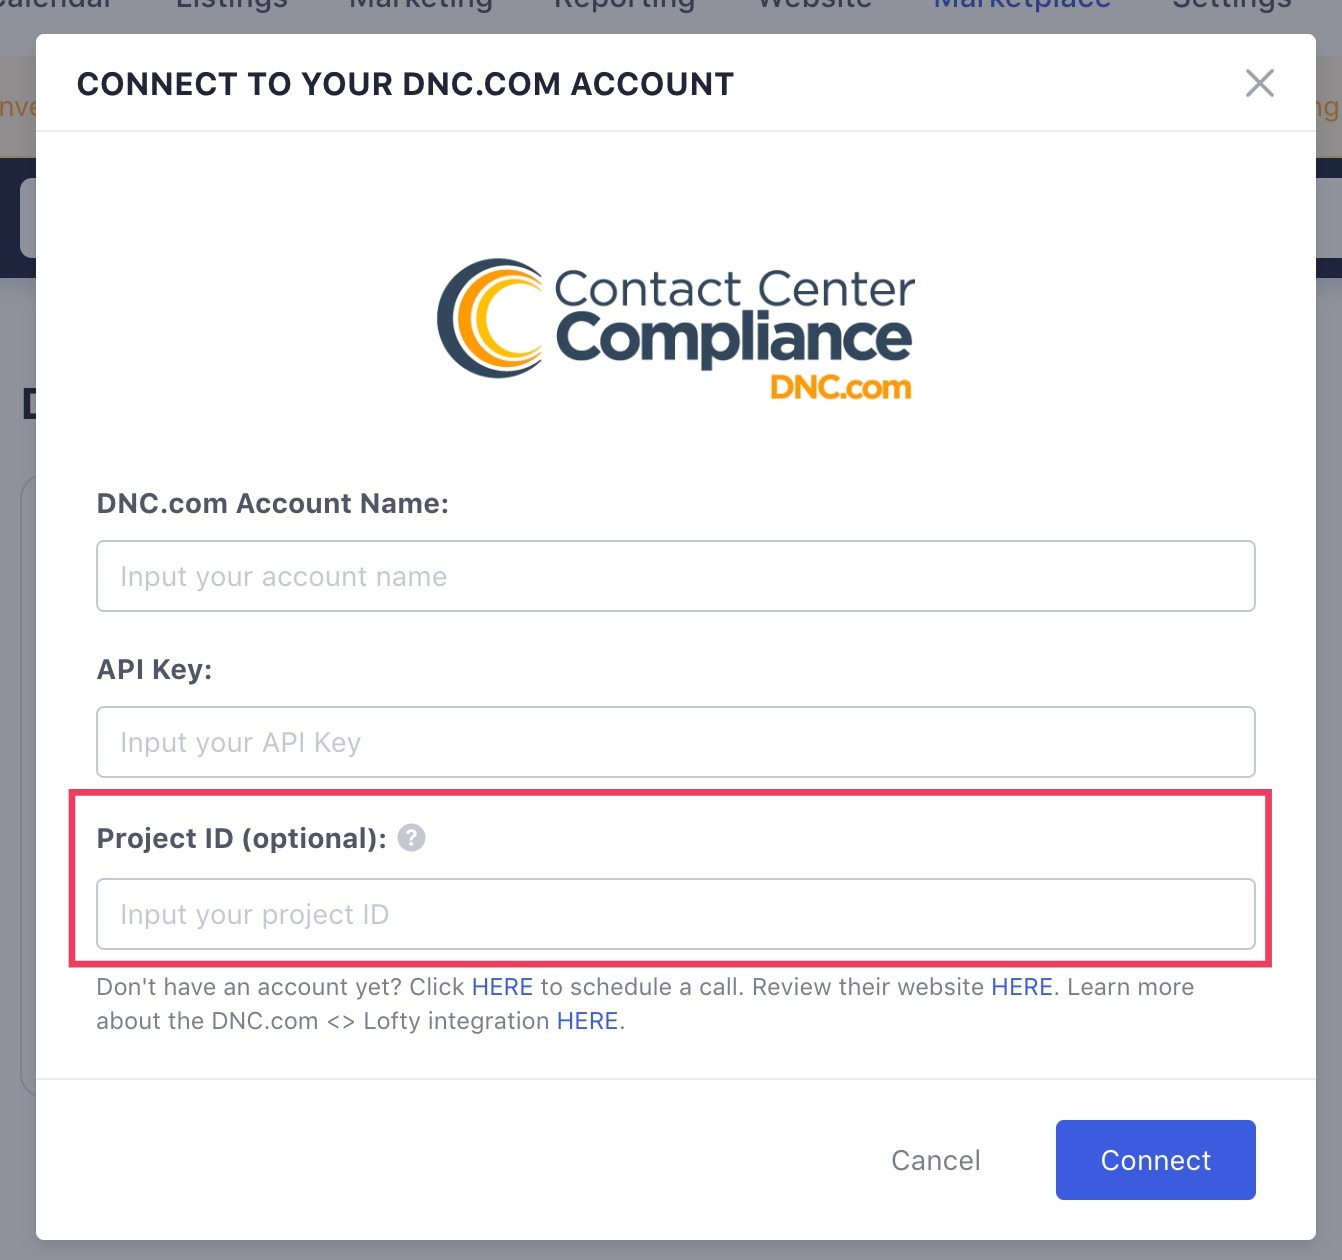Click into the API Key input box
1342x1260 pixels.
tap(676, 742)
